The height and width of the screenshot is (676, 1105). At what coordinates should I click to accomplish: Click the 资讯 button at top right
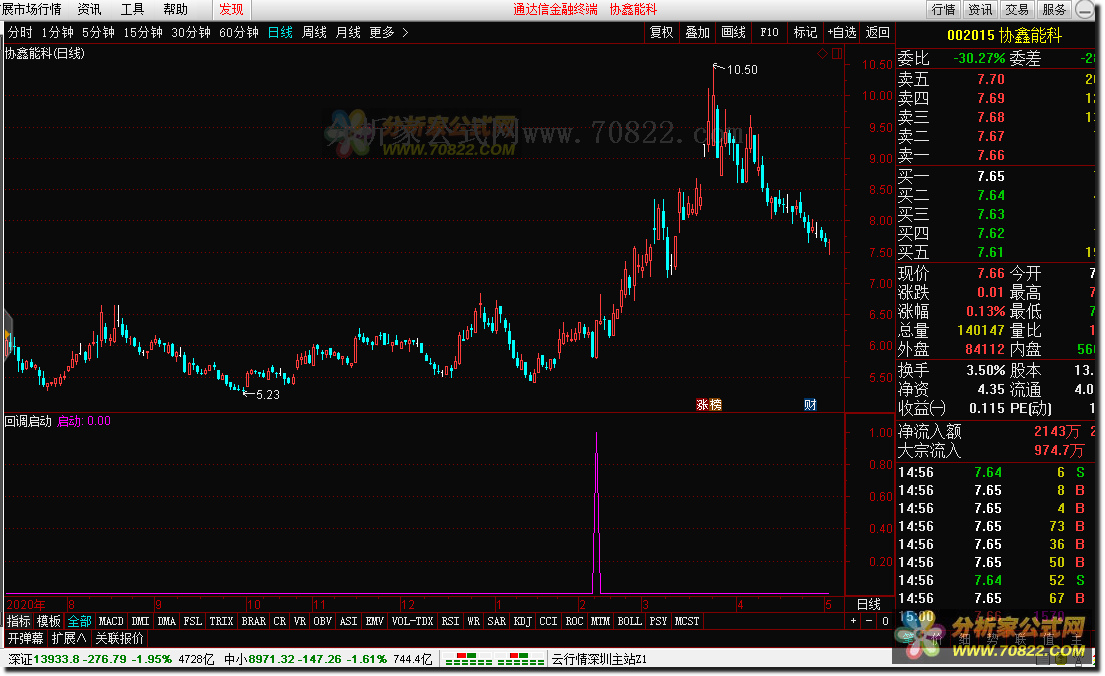[x=980, y=9]
